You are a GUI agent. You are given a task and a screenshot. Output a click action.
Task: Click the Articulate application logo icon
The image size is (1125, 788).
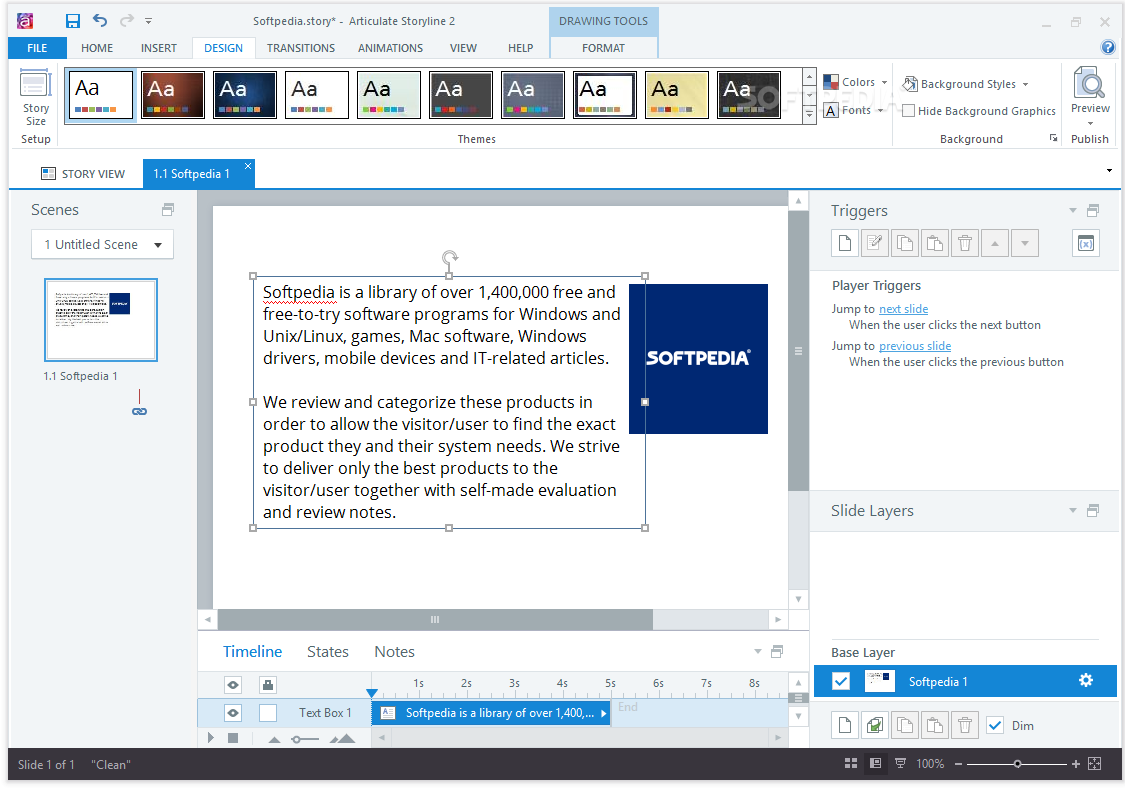pos(25,21)
